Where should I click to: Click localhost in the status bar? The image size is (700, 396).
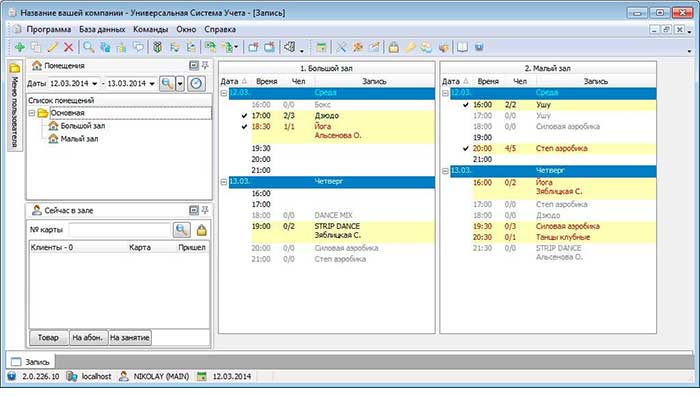96,376
